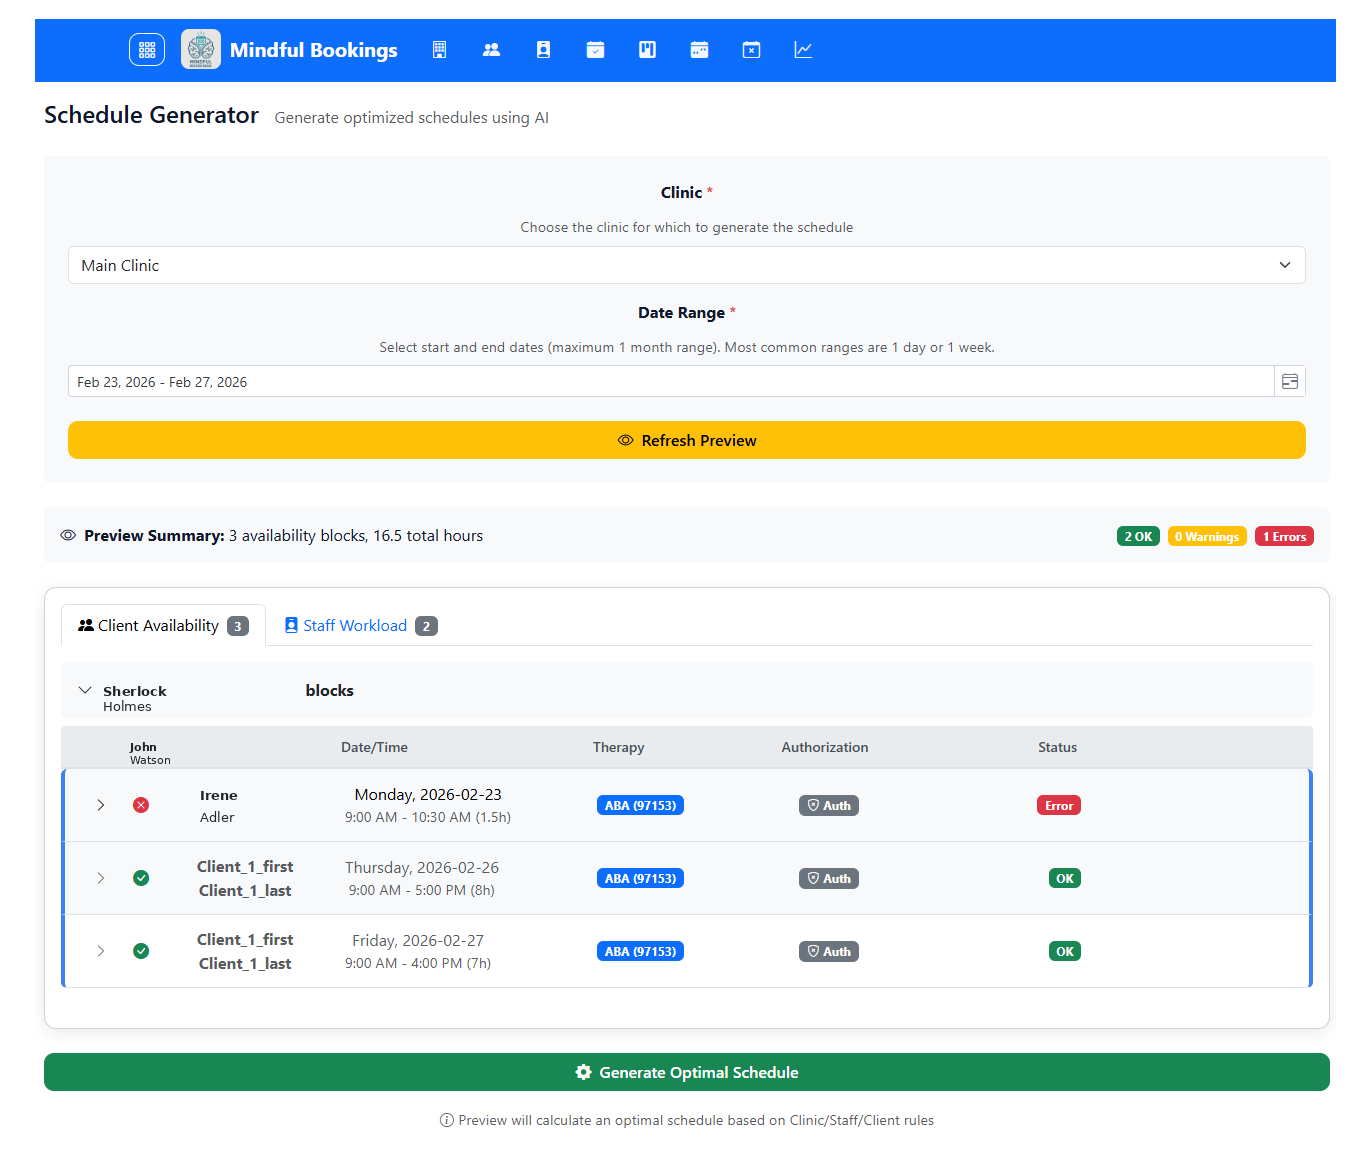Screen dimensions: 1371x1164
Task: Click the green check on Thursday's availability row
Action: (141, 877)
